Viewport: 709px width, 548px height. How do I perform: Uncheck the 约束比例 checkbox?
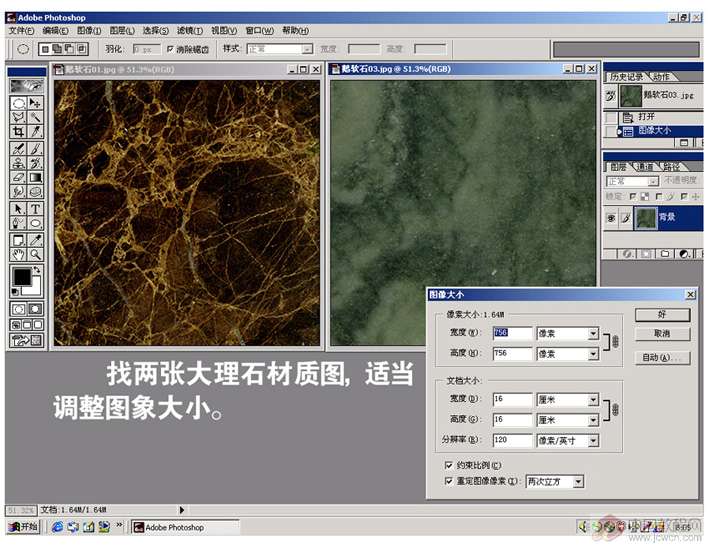(449, 465)
